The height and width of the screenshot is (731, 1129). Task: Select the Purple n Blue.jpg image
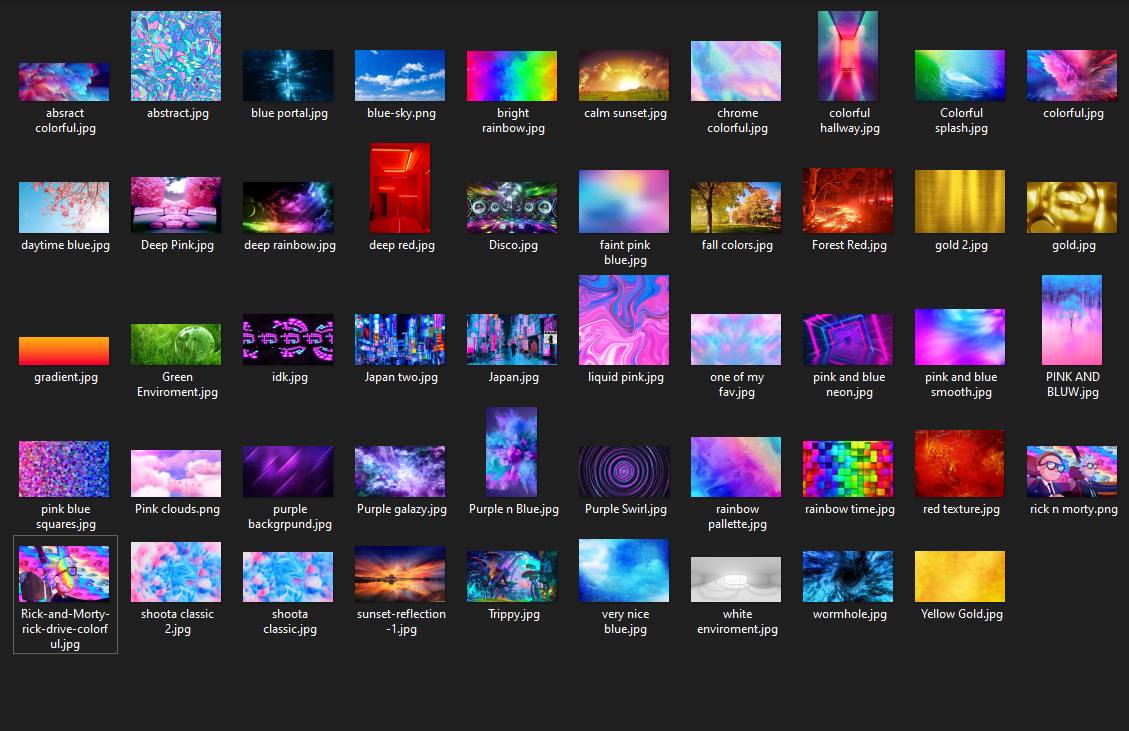512,452
